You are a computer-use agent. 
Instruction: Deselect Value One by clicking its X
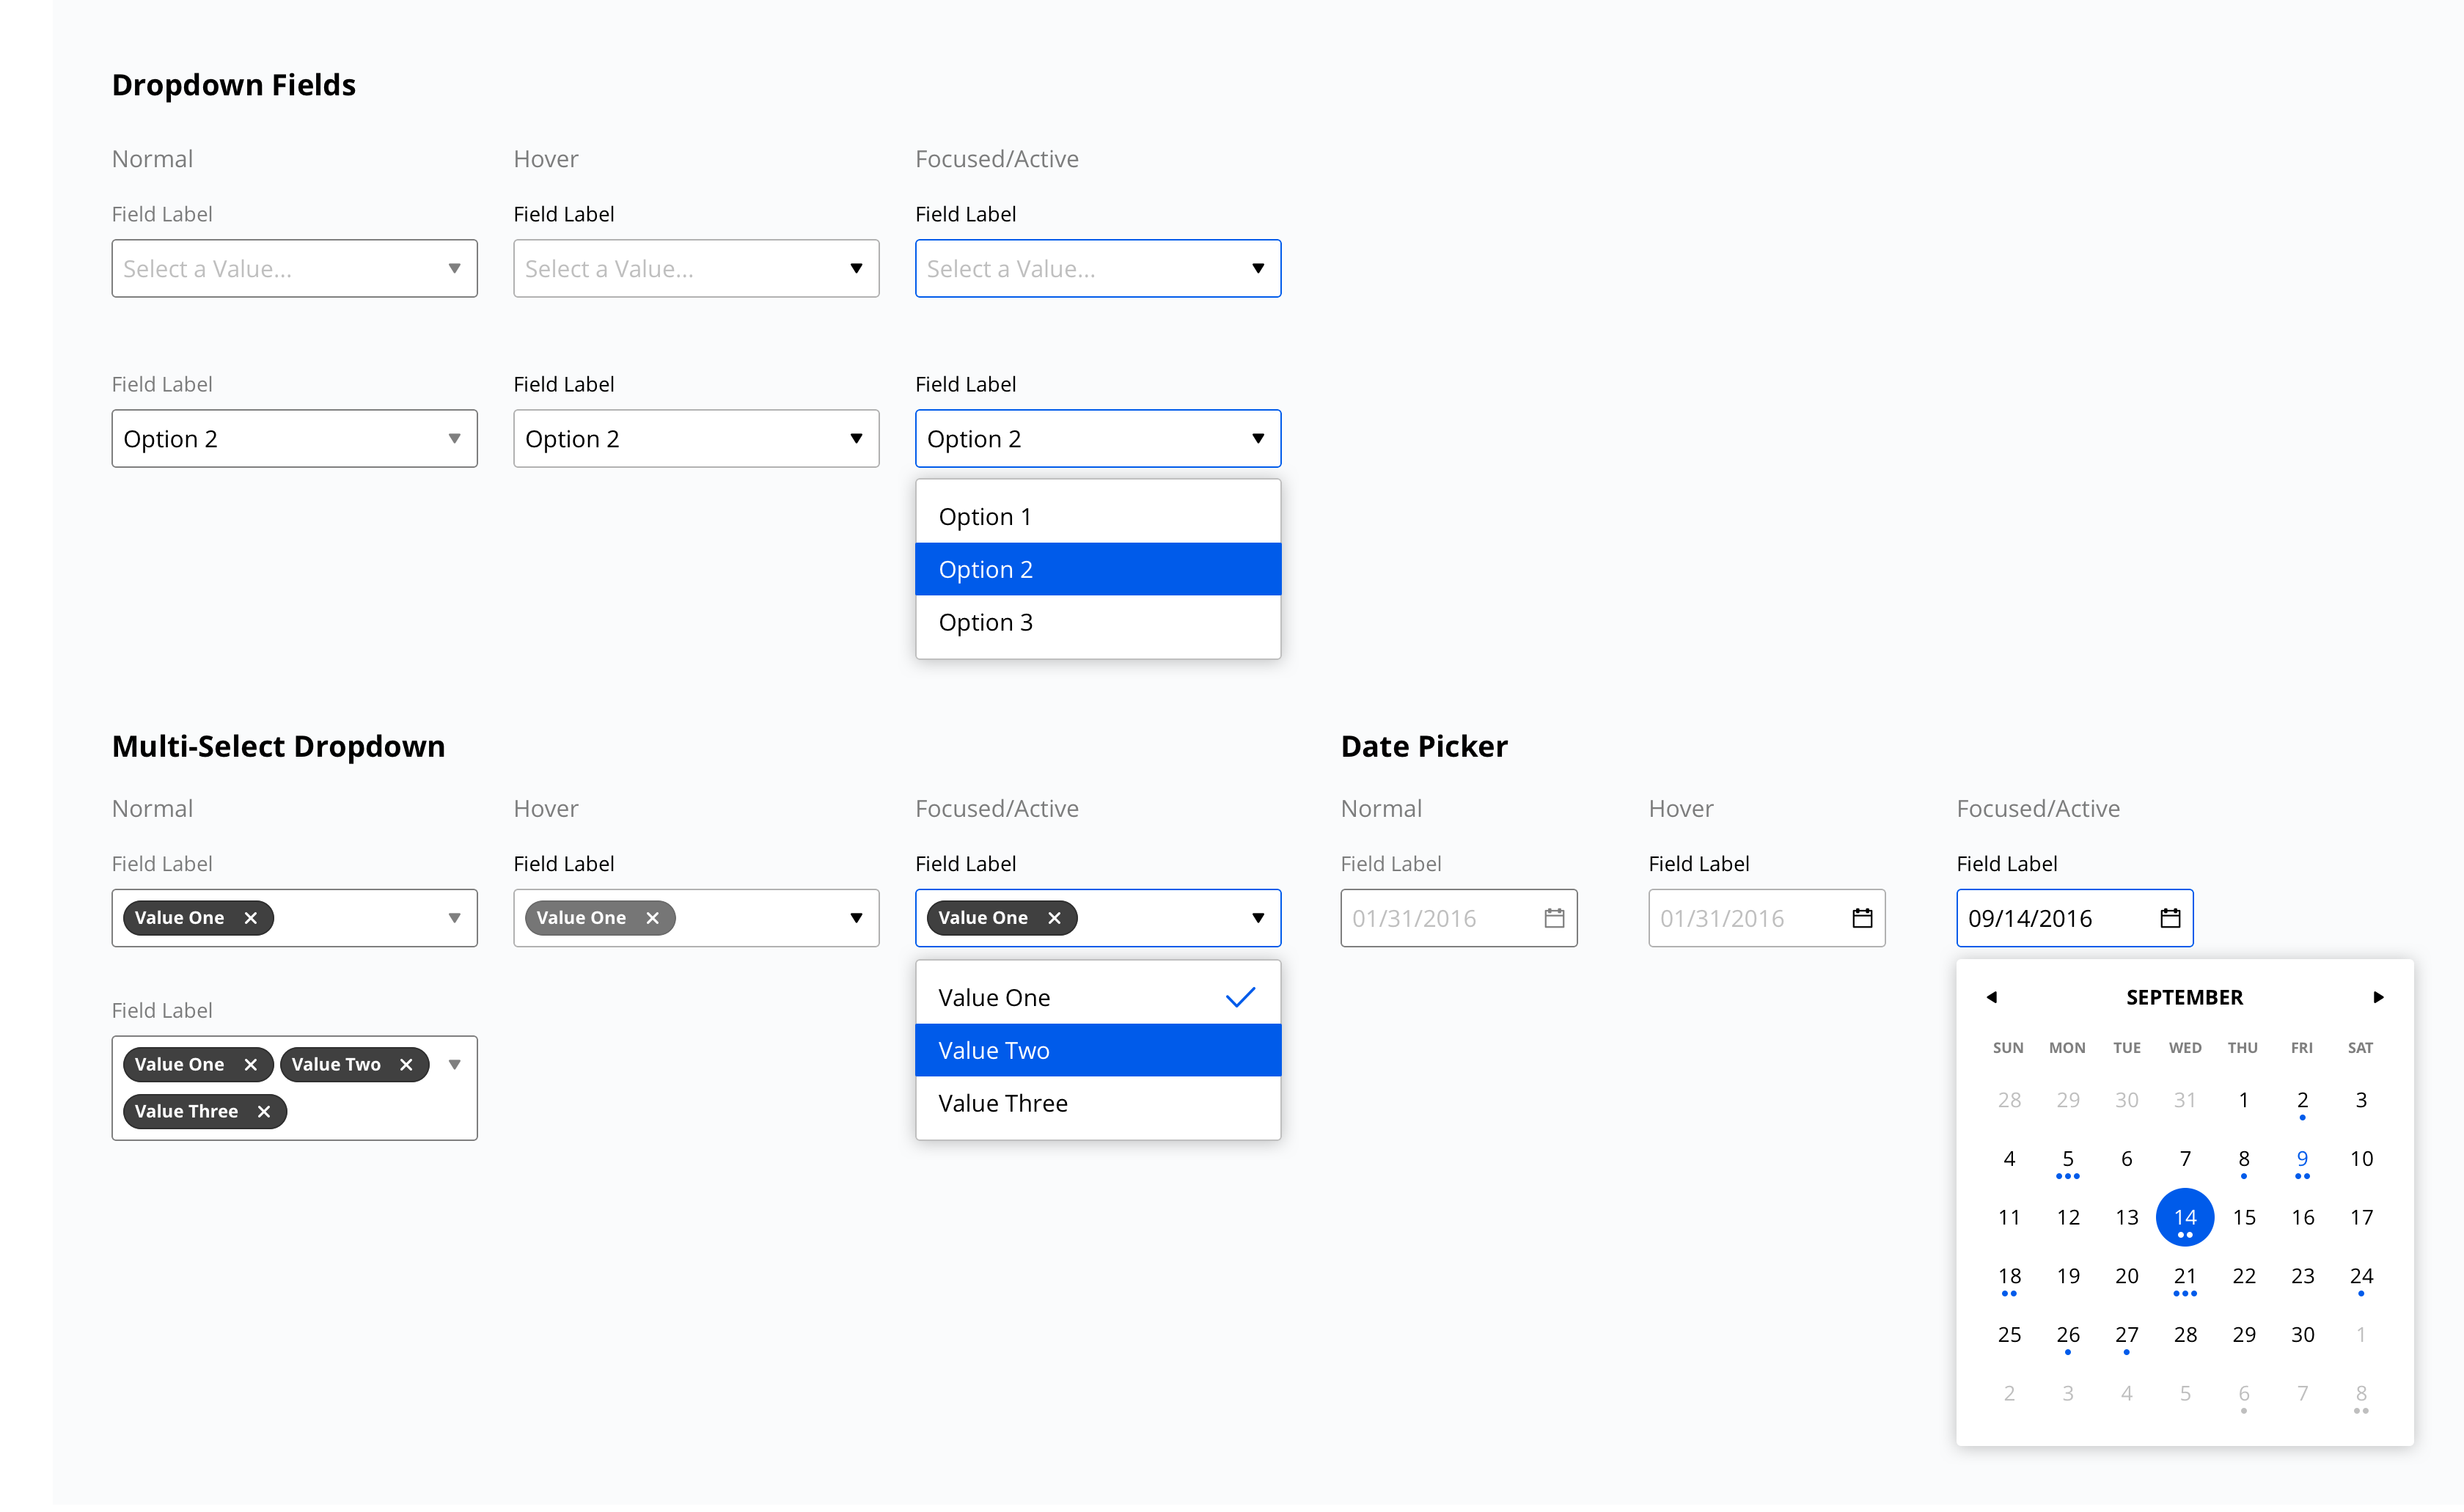pos(251,917)
